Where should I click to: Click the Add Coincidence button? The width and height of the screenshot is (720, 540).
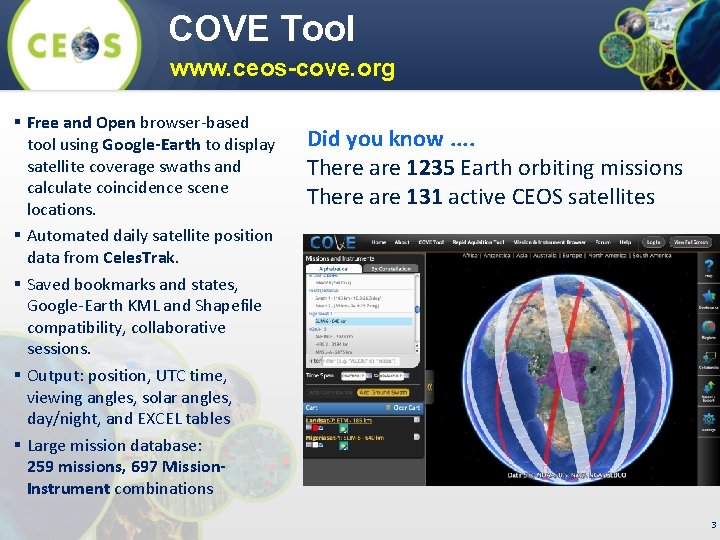(330, 393)
